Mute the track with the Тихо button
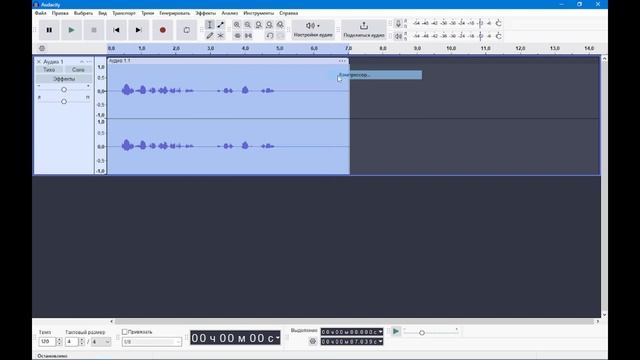640x360 pixels. [x=49, y=70]
